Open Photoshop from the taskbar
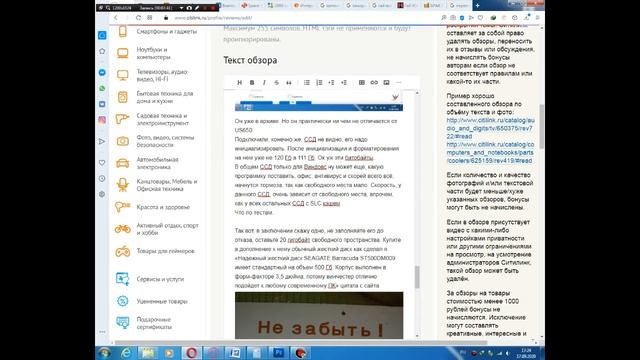The width and height of the screenshot is (640, 360). [x=279, y=353]
